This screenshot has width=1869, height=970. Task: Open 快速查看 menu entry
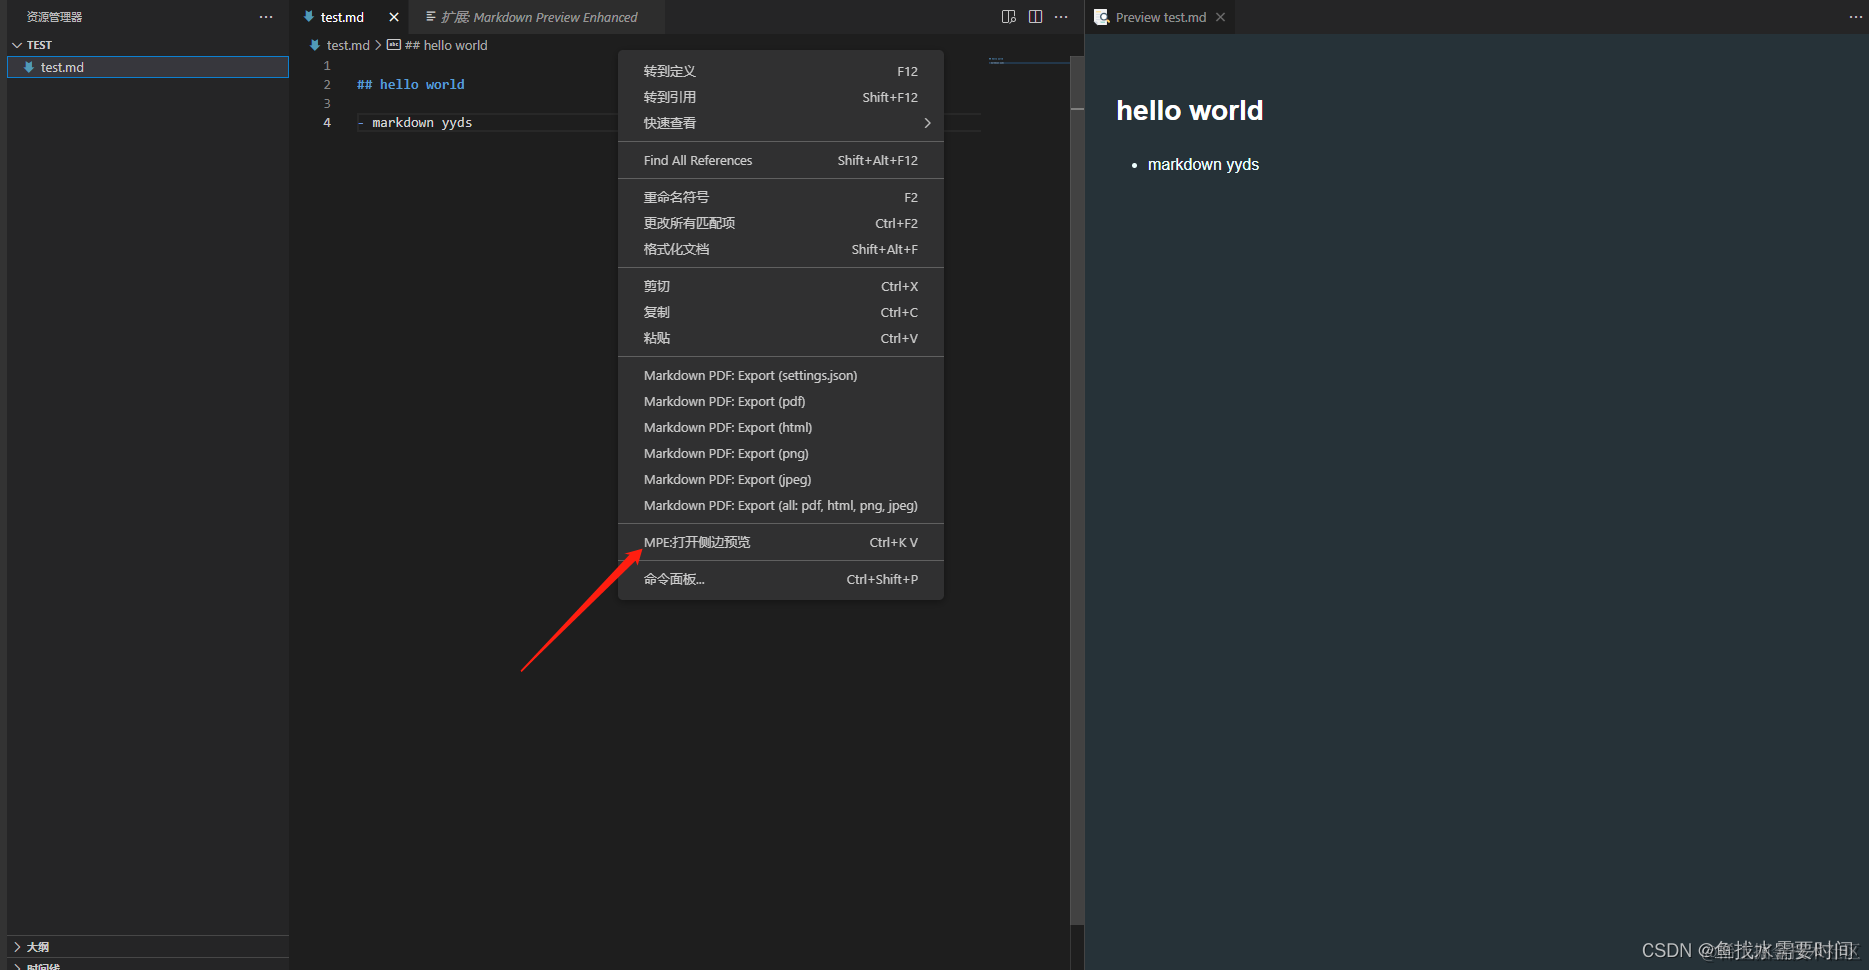pyautogui.click(x=781, y=123)
